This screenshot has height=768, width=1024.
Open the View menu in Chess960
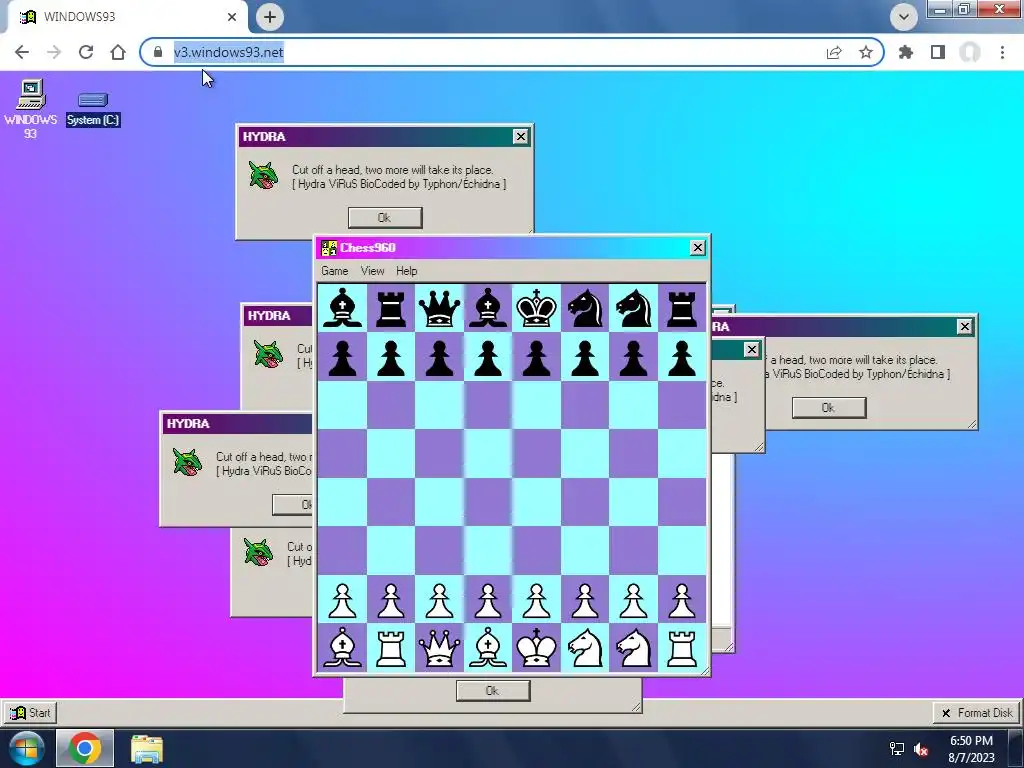tap(372, 271)
